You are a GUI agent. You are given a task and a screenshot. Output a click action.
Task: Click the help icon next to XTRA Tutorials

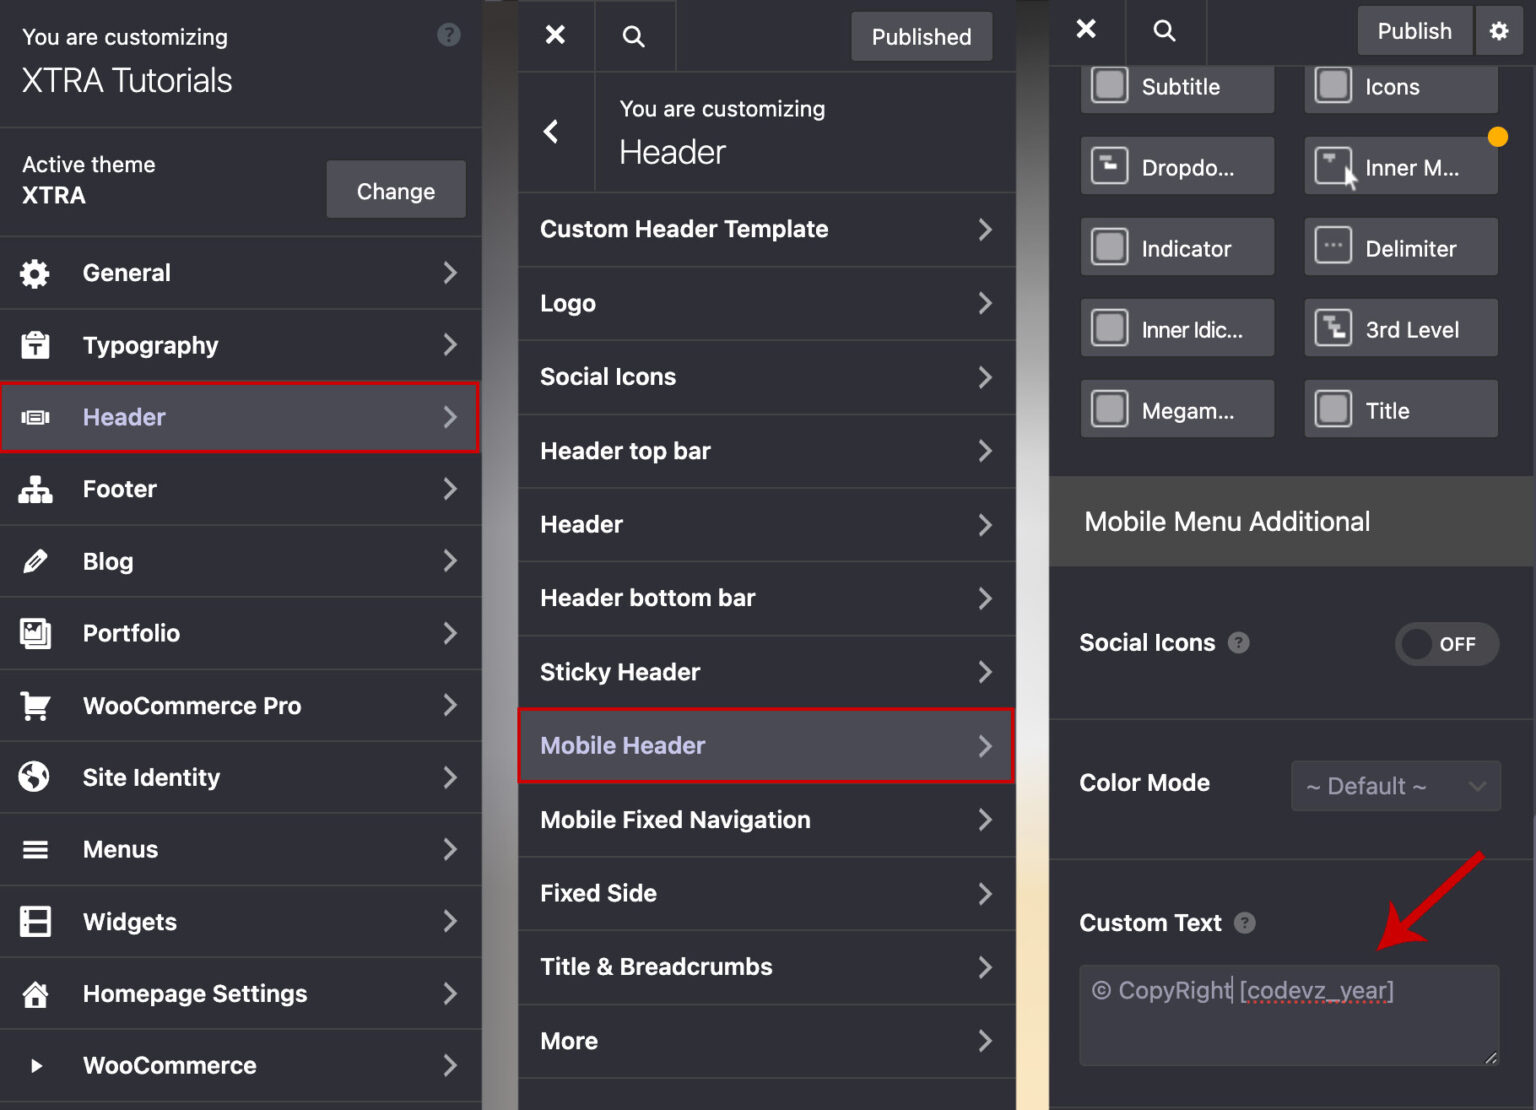click(x=448, y=35)
